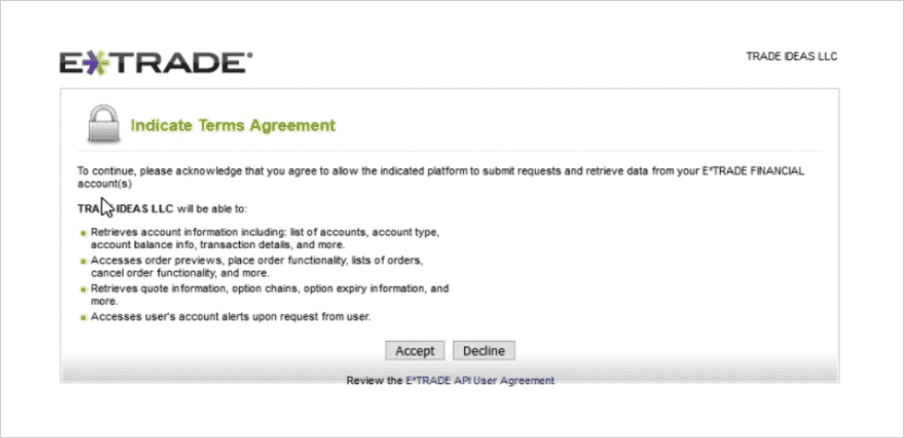
Task: Click the TRADE IDEAS LLC label at top right
Action: 792,56
